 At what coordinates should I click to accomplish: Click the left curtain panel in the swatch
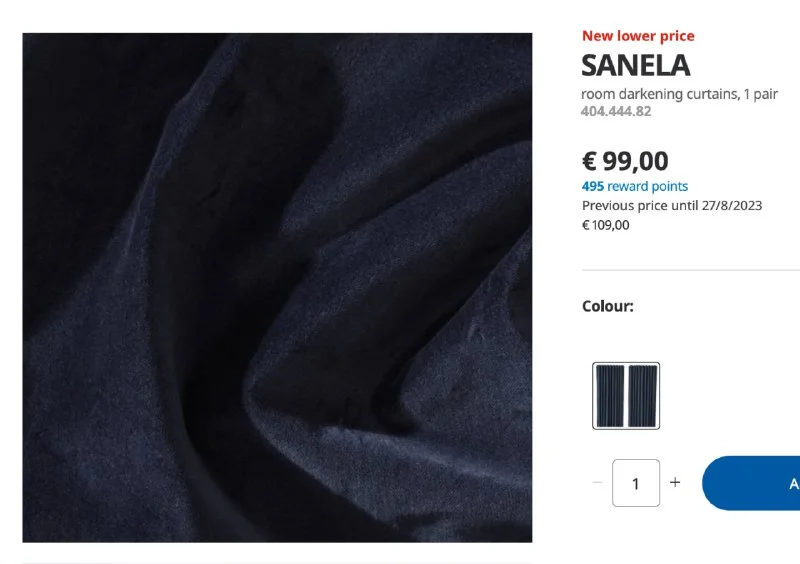(x=610, y=396)
